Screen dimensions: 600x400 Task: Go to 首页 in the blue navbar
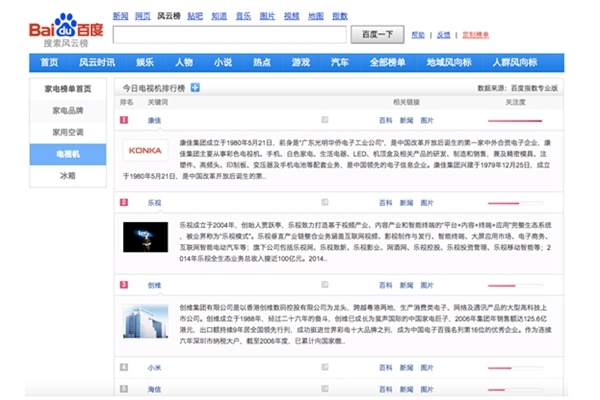click(x=49, y=62)
